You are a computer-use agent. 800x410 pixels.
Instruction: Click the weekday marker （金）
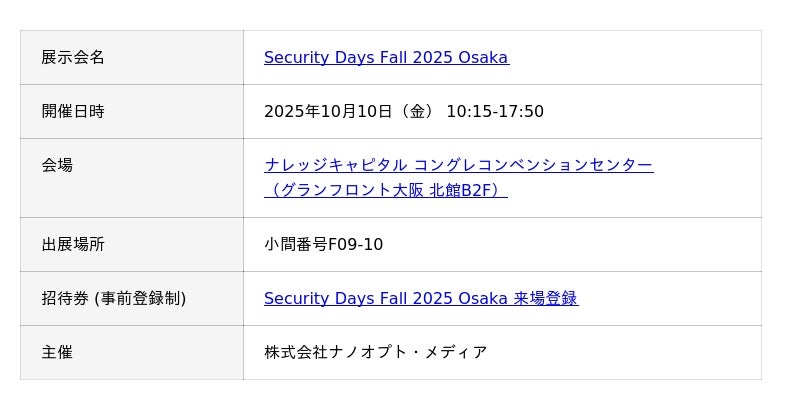tap(418, 112)
